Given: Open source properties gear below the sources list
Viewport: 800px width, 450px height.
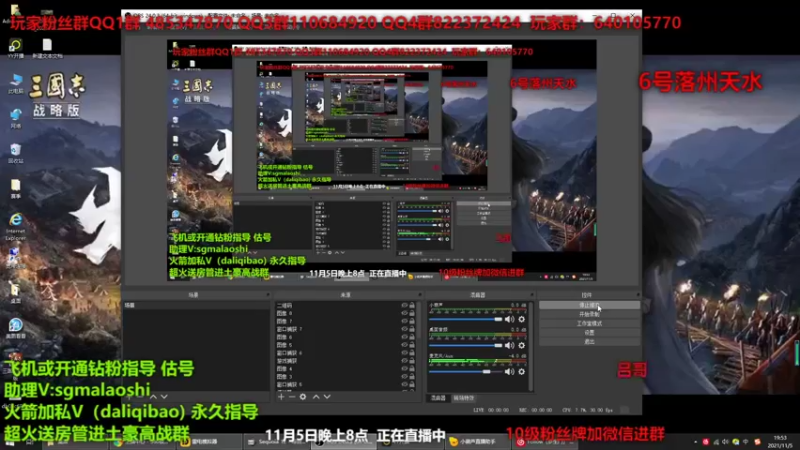Looking at the screenshot, I should click(303, 396).
